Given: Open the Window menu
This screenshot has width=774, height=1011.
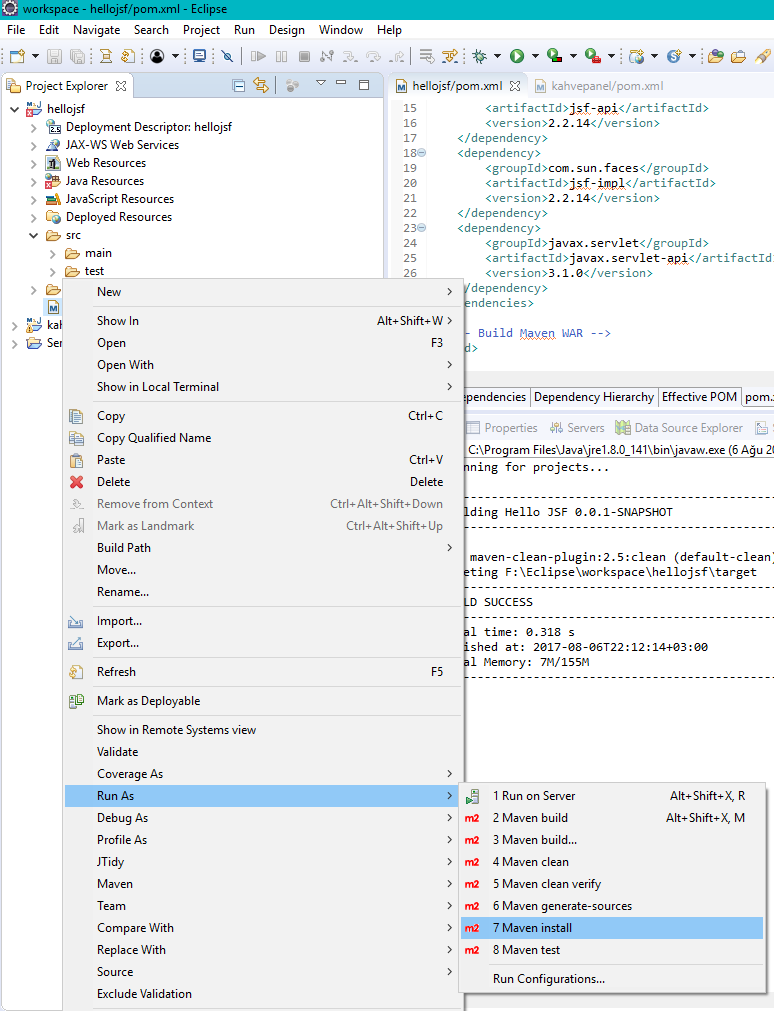Looking at the screenshot, I should click(x=341, y=30).
